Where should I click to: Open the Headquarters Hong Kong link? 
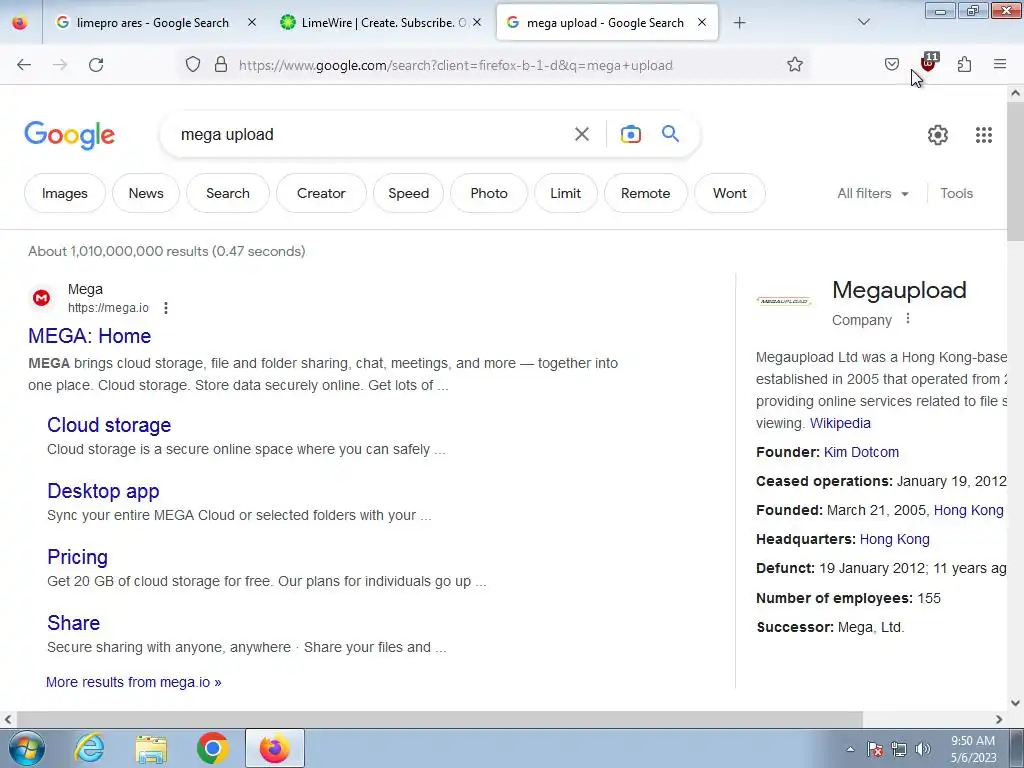(895, 539)
